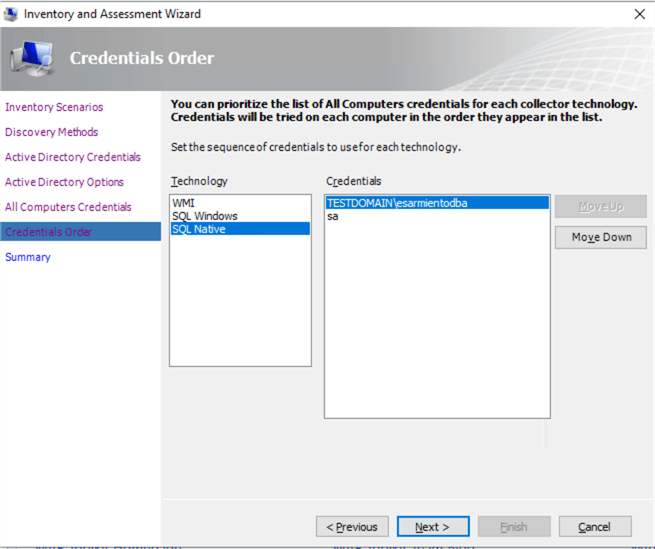Click the disabled Move Up button

click(x=601, y=206)
